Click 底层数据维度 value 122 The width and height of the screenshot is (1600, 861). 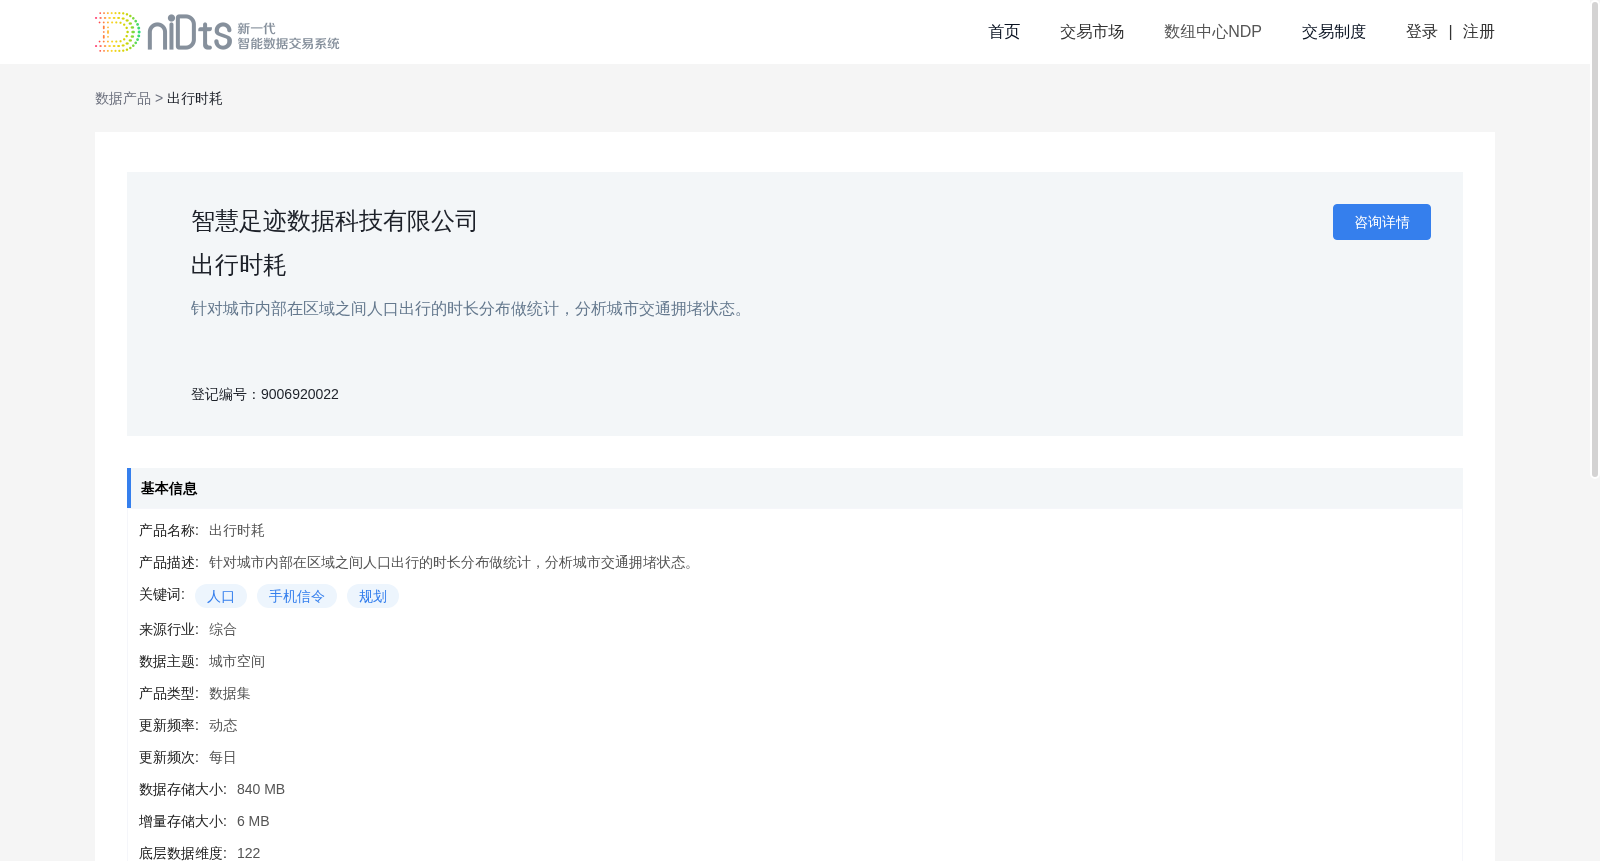pyautogui.click(x=249, y=853)
